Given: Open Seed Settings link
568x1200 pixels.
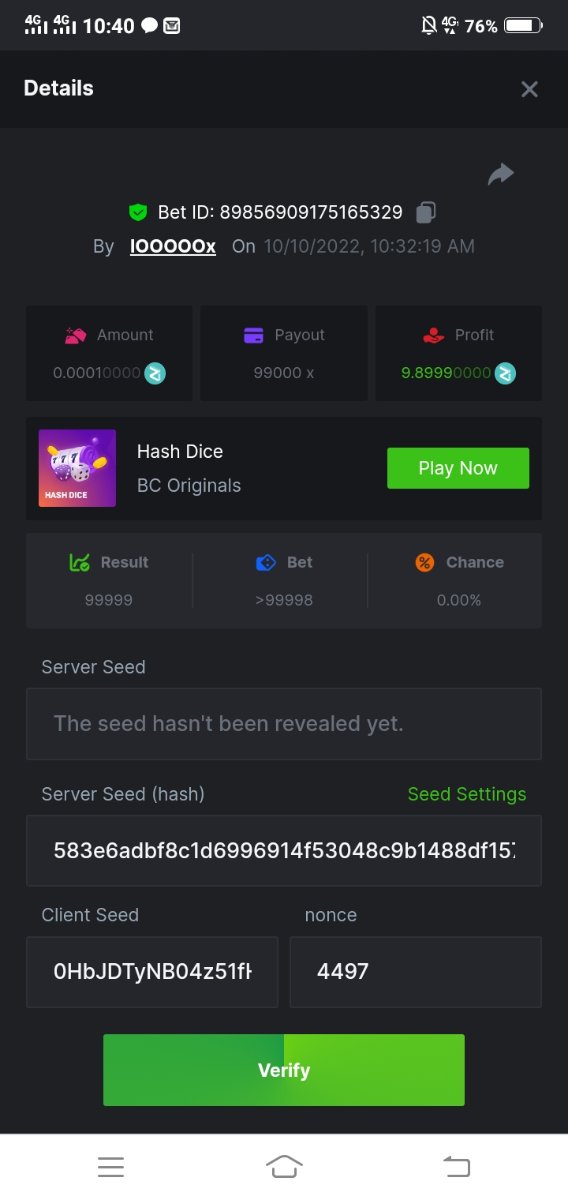Looking at the screenshot, I should coord(467,794).
